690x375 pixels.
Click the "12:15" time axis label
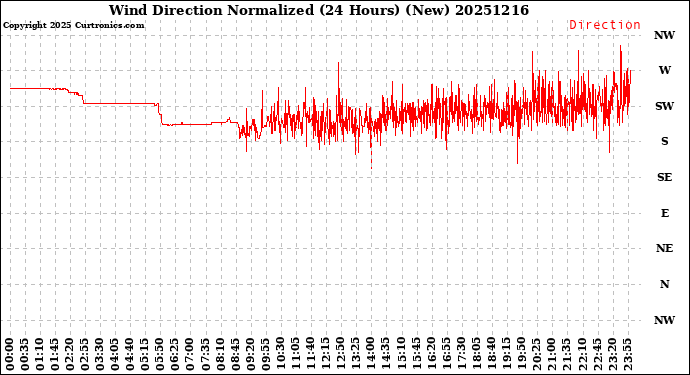pyautogui.click(x=326, y=355)
